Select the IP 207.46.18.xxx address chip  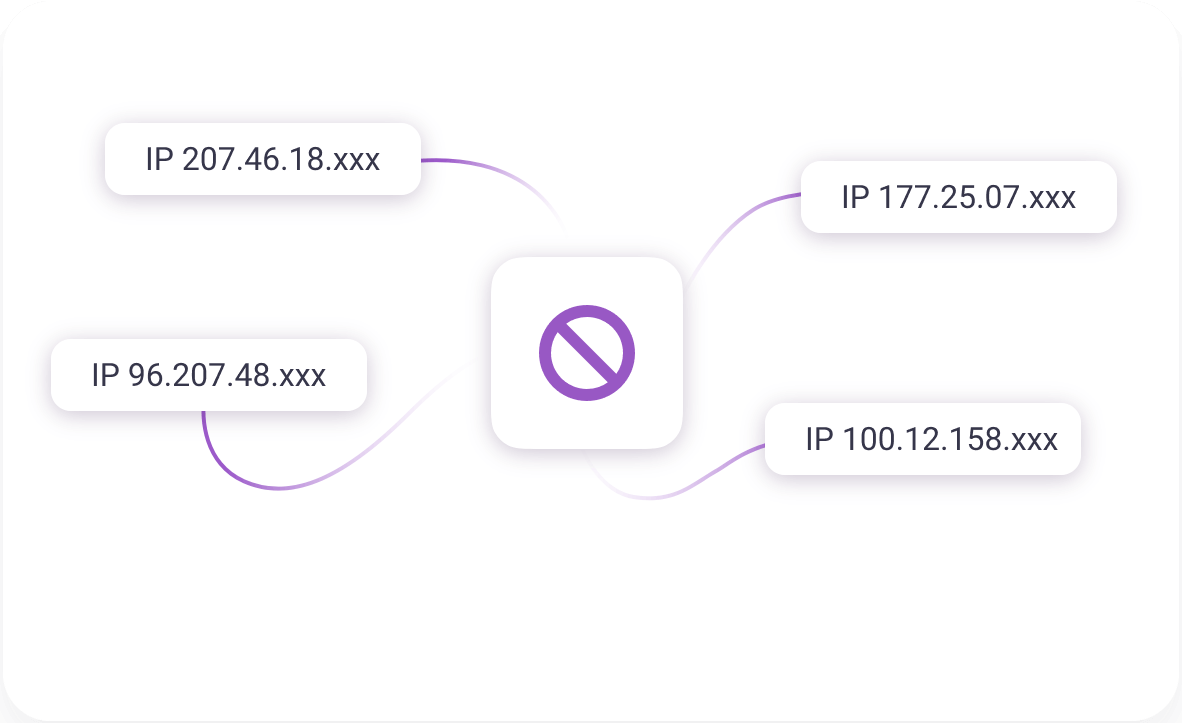tap(262, 159)
